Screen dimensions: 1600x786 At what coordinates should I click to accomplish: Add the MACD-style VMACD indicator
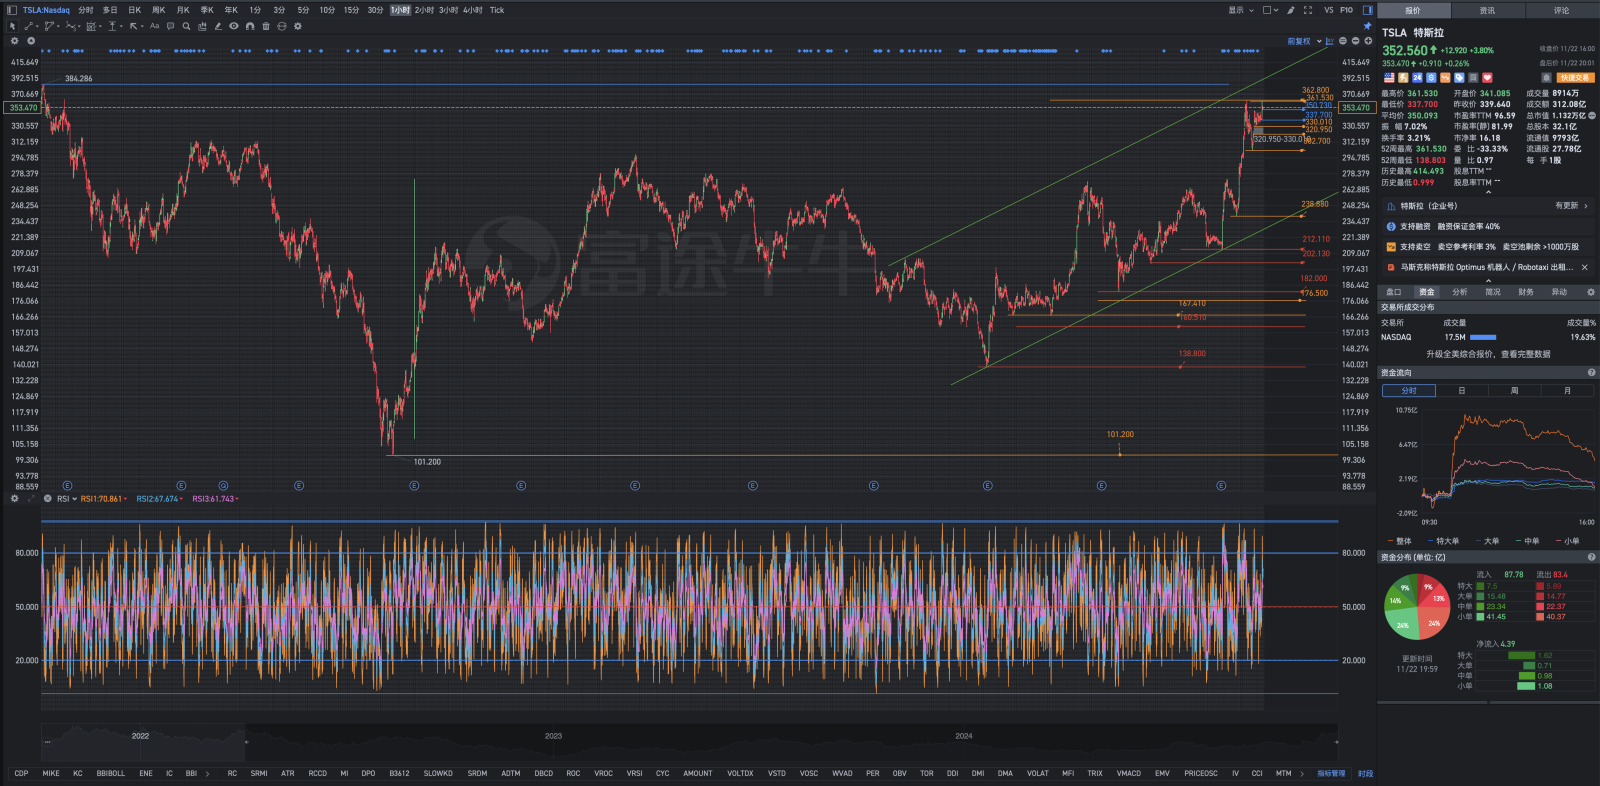pos(1128,773)
